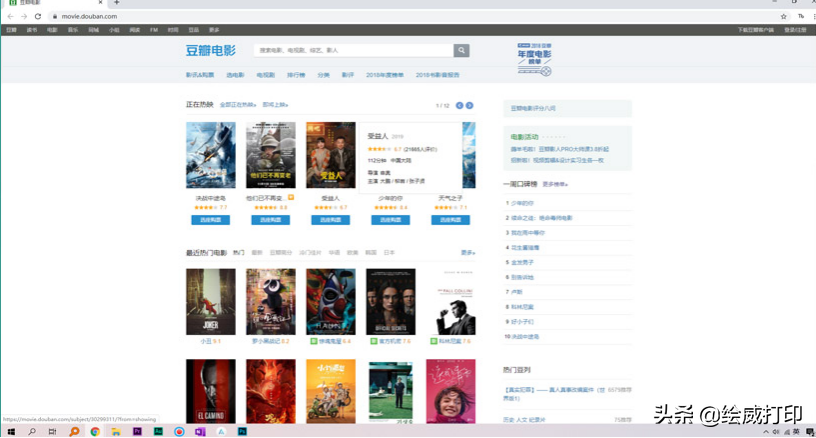The image size is (816, 438).
Task: Open 我在雨中等你 in 一周口碑榜
Action: coord(528,233)
